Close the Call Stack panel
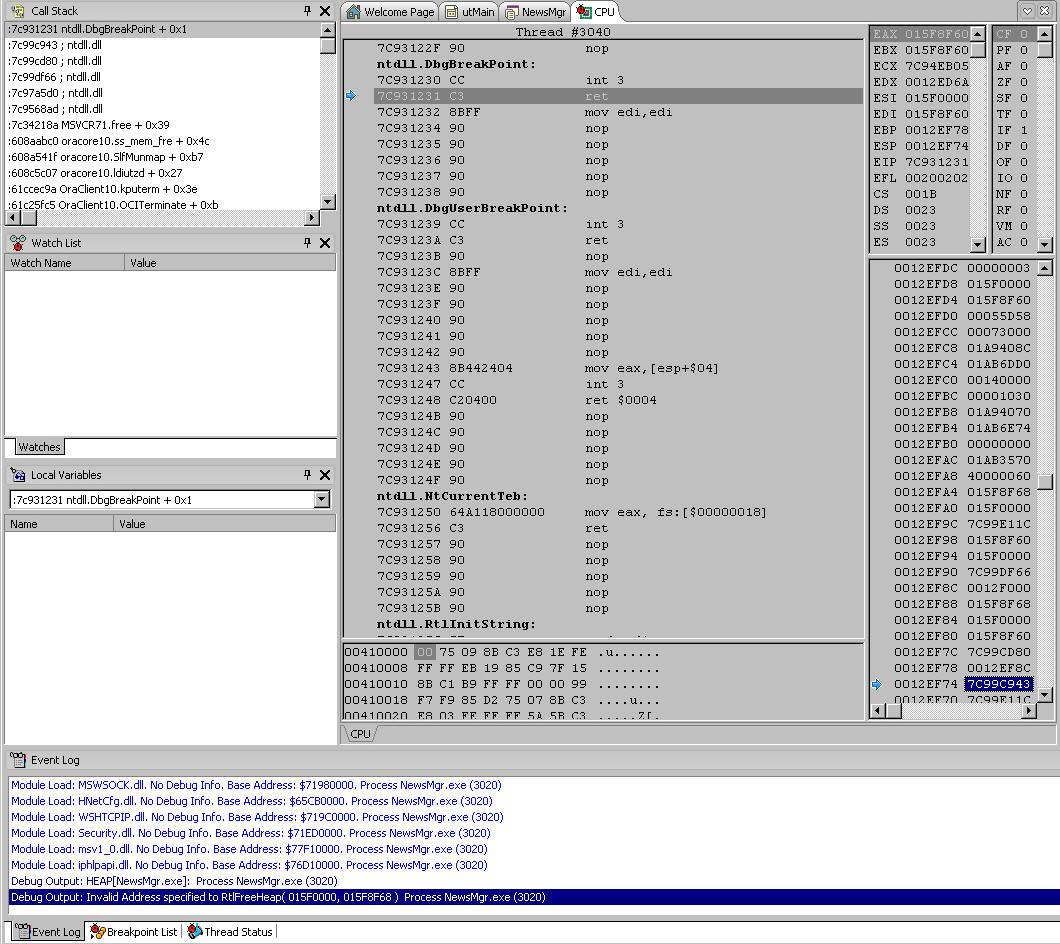The image size is (1060, 944). [325, 11]
